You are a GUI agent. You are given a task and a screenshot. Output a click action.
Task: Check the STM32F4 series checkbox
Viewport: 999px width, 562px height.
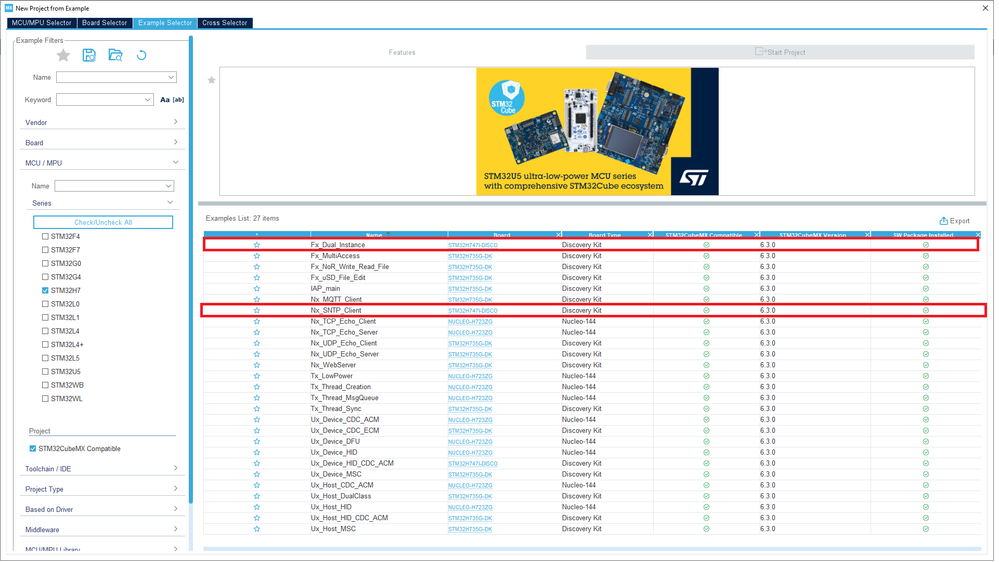45,236
